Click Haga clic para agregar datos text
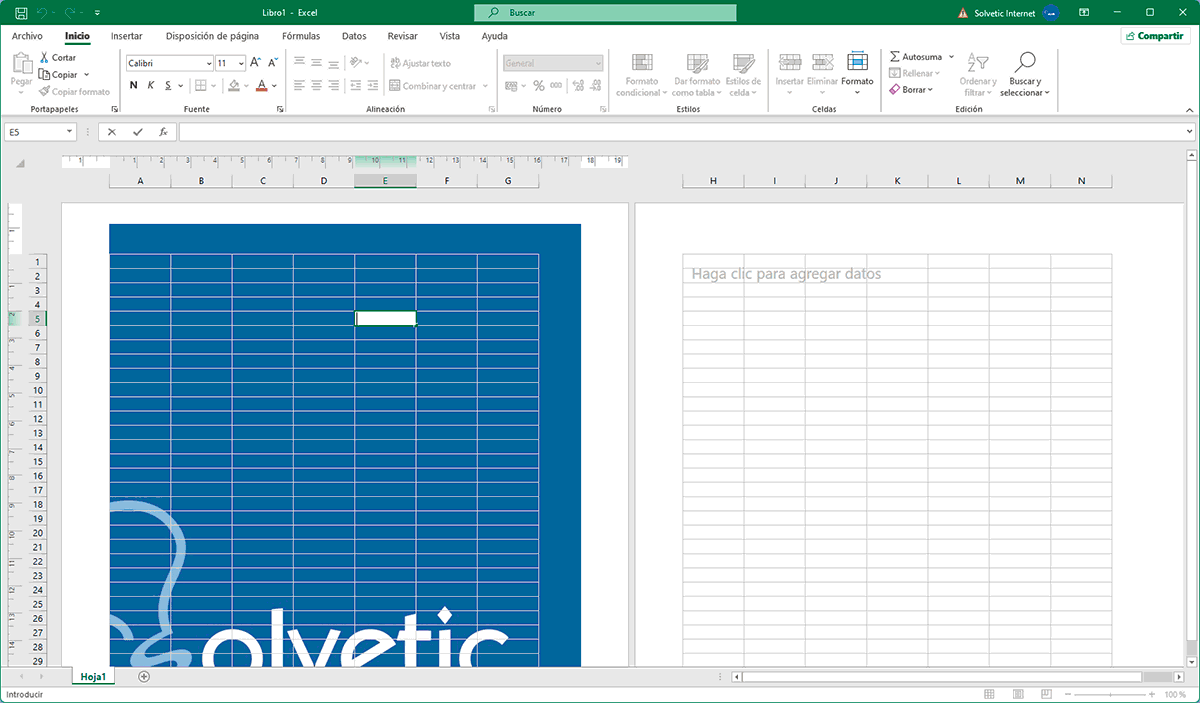The width and height of the screenshot is (1200, 703). pyautogui.click(x=786, y=274)
